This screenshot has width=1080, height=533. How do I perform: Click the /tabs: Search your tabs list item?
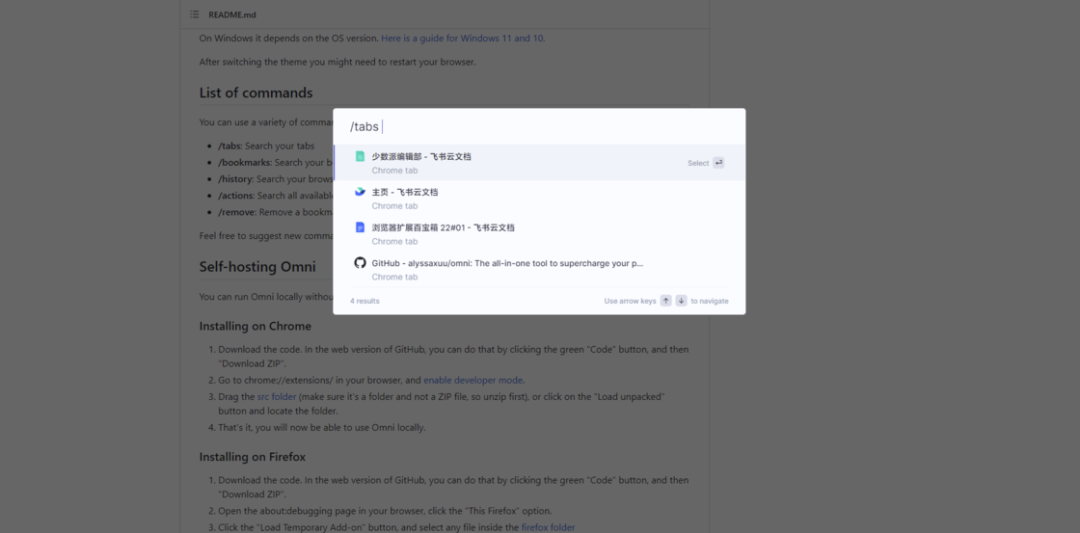pyautogui.click(x=266, y=146)
